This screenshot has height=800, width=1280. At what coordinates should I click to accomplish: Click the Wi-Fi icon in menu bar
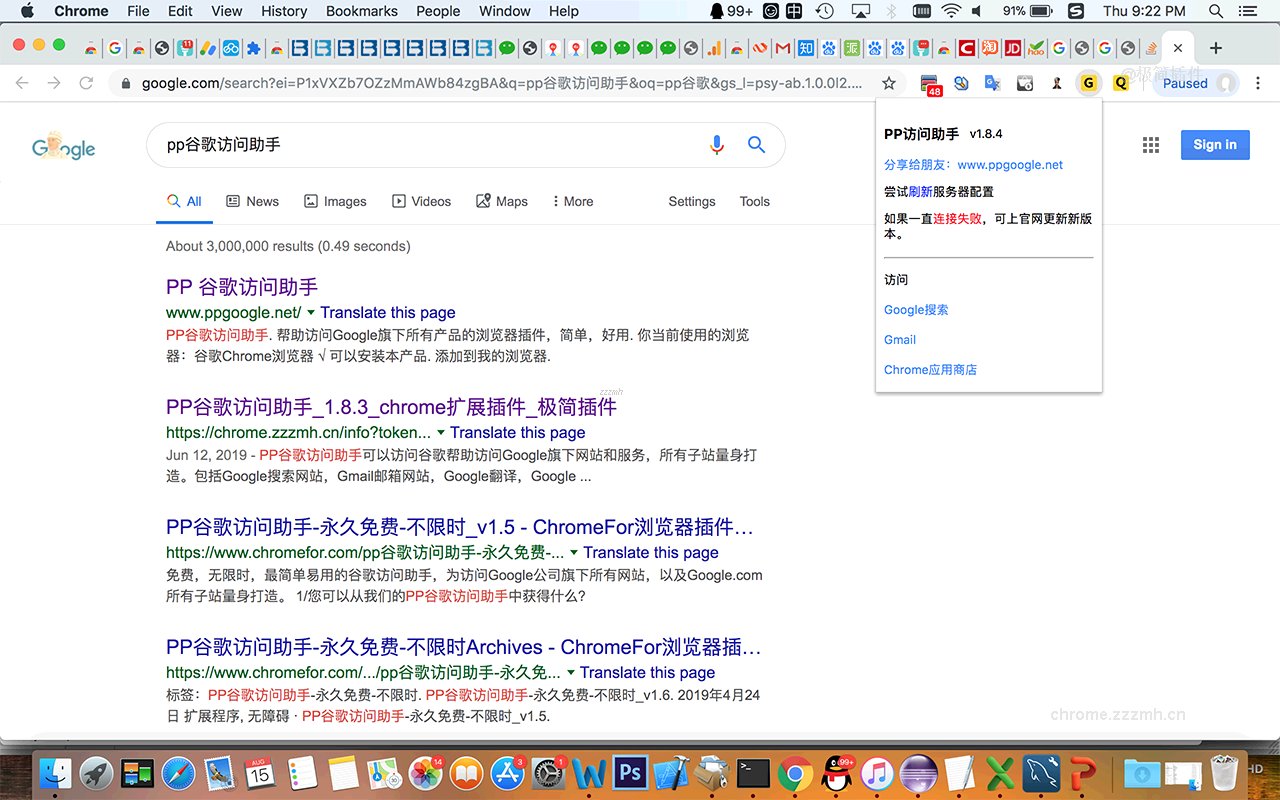tap(951, 11)
